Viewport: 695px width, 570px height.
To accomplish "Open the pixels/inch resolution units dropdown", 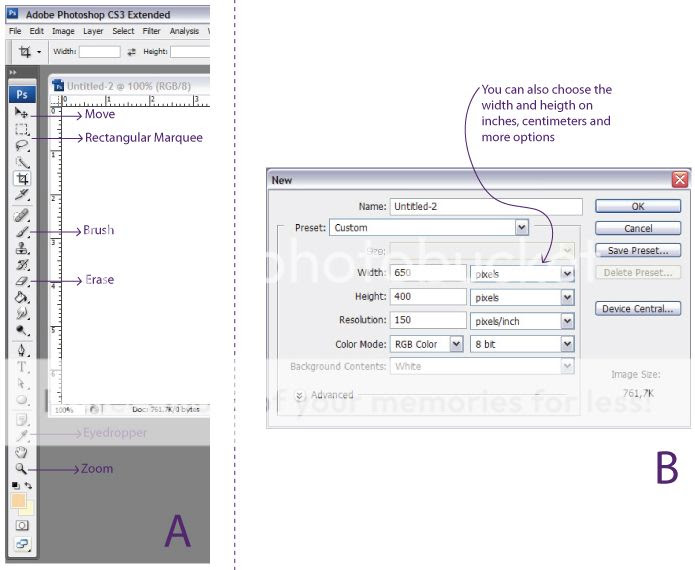I will [522, 321].
